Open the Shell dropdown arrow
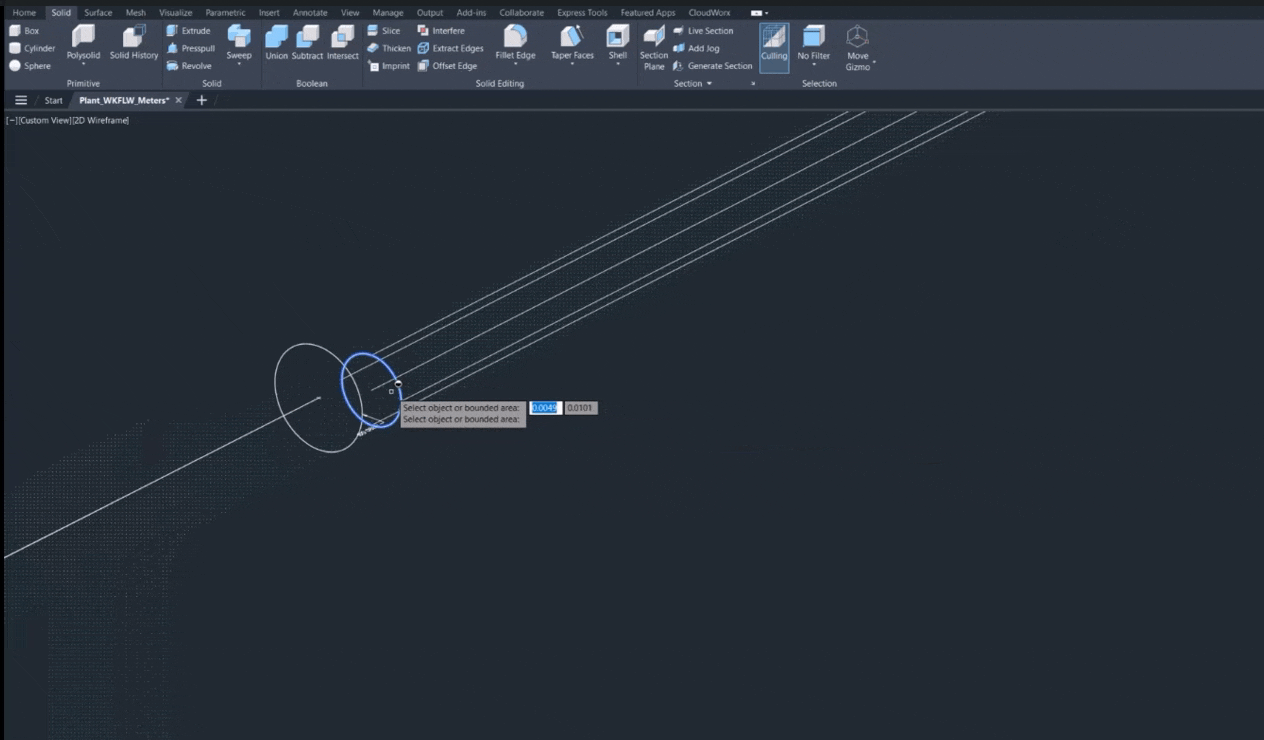 coord(618,65)
